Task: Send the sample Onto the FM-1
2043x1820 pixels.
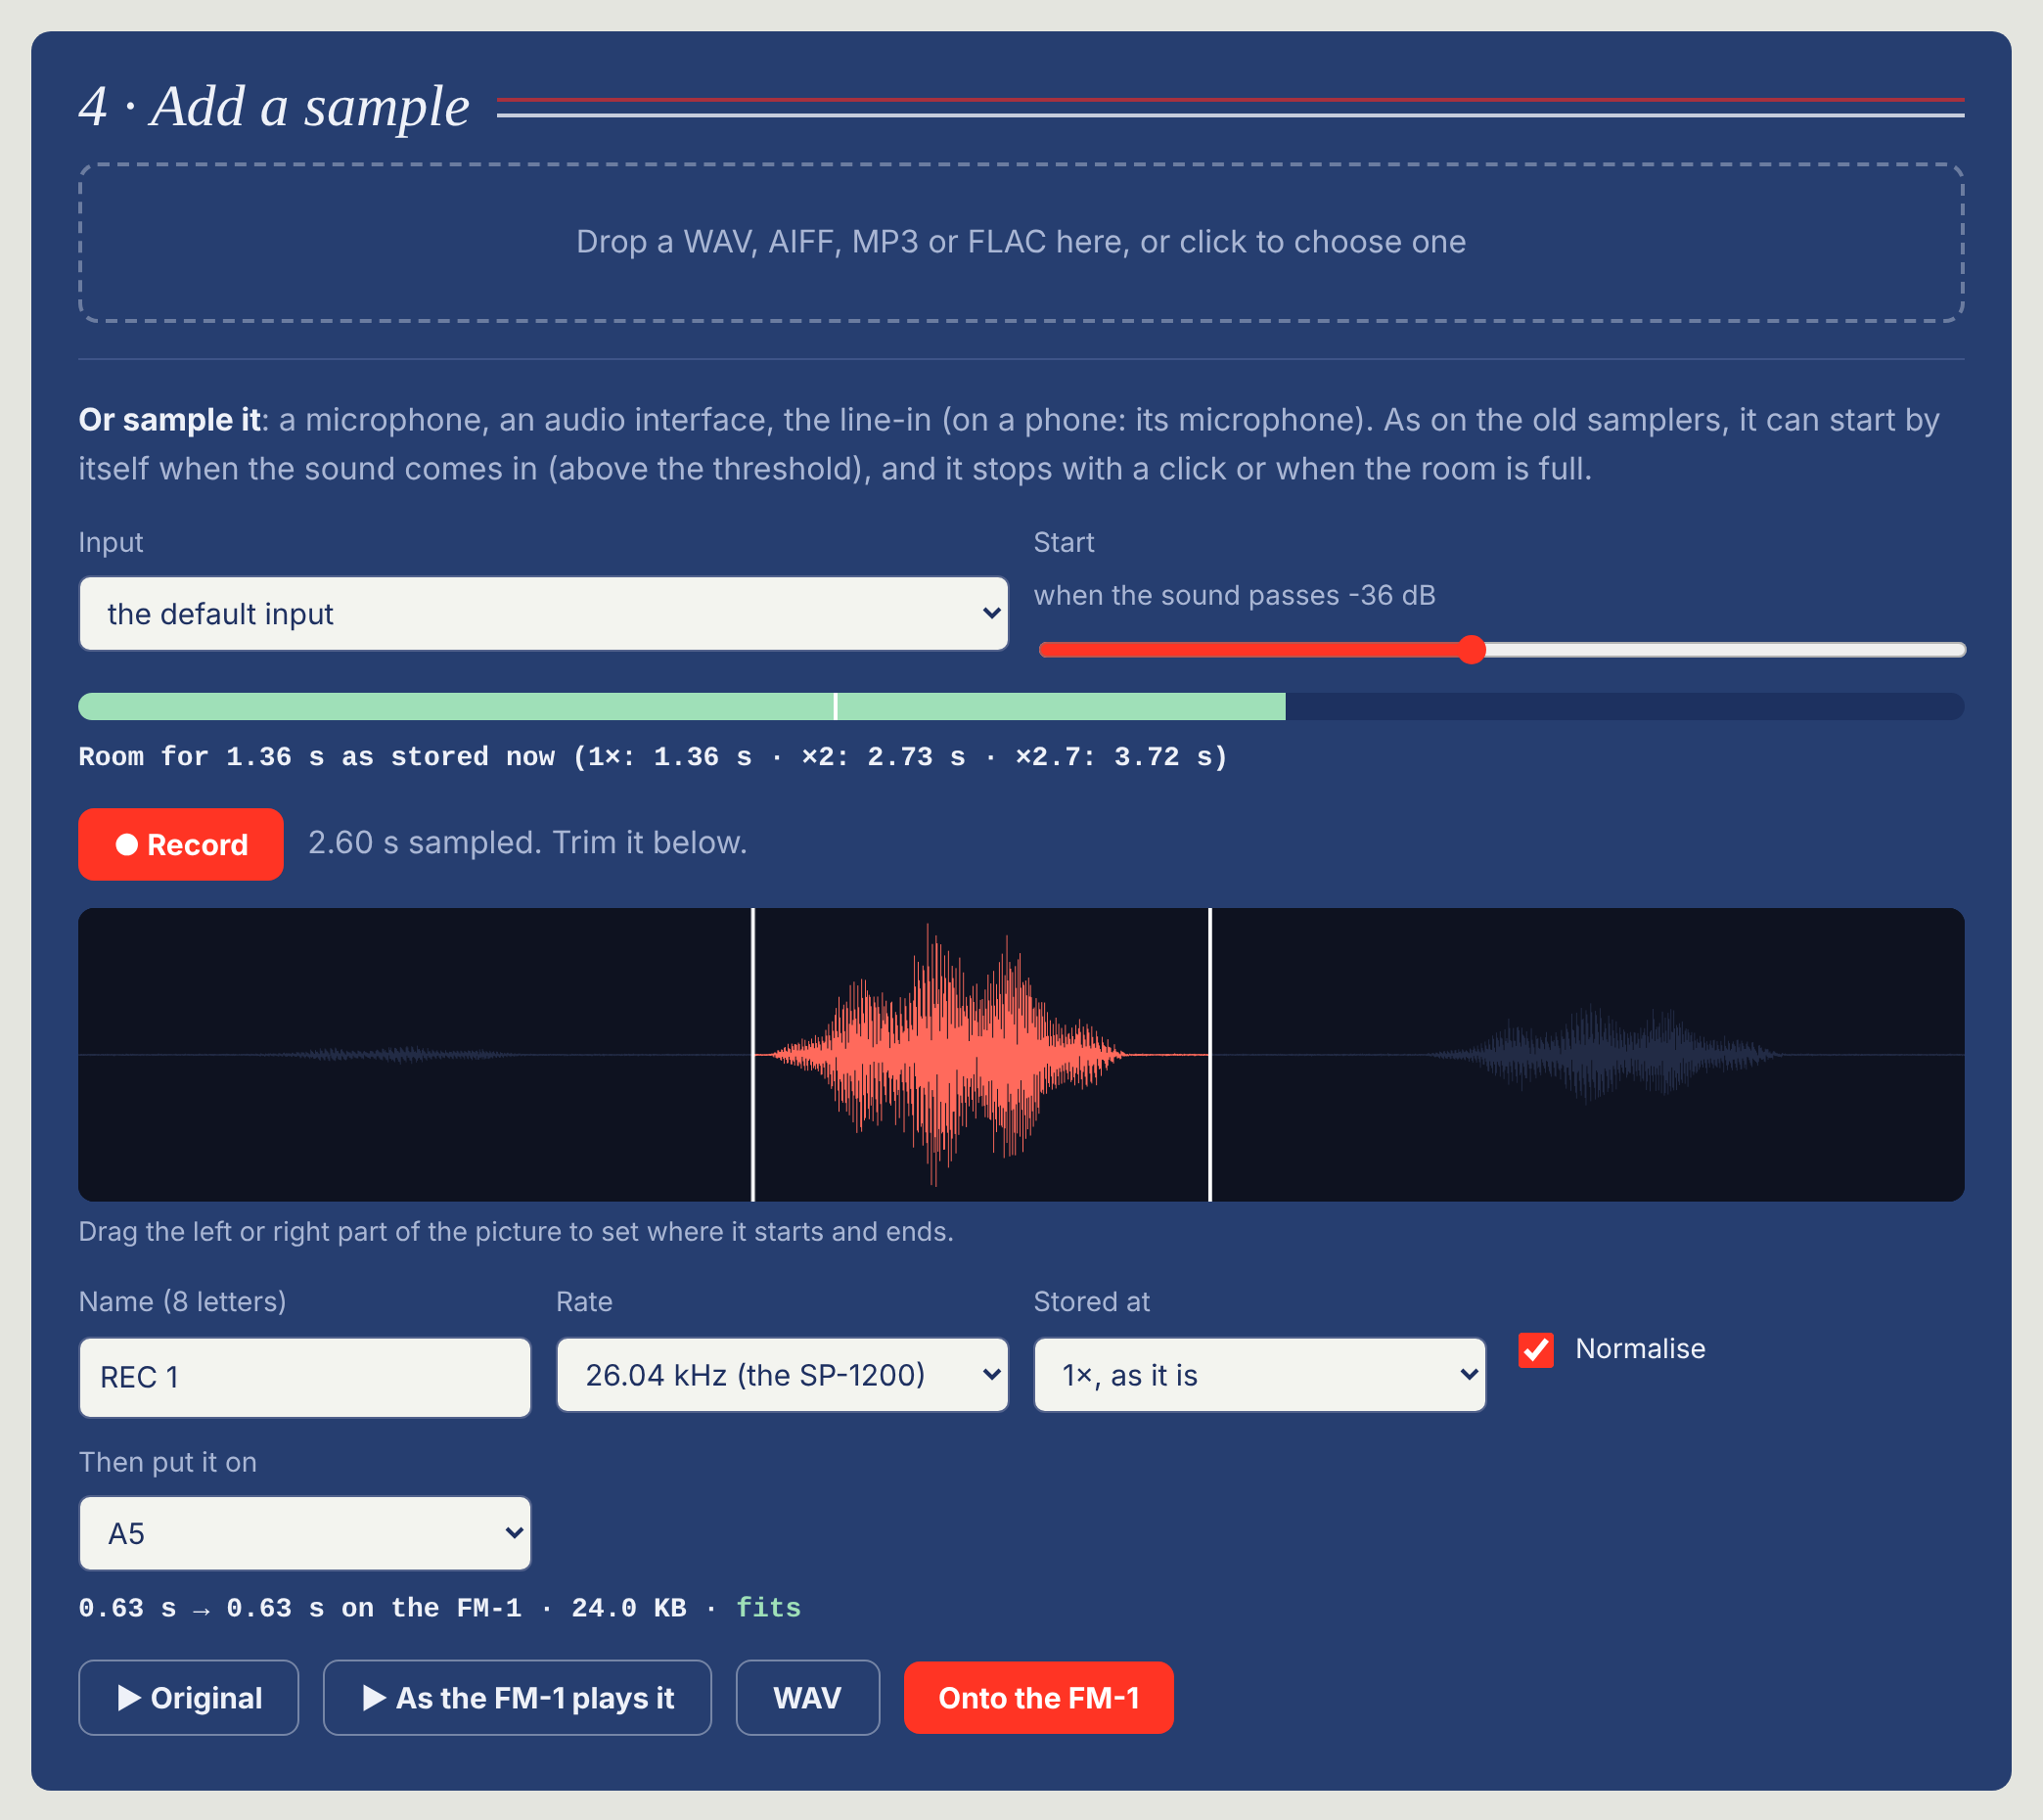Action: tap(1039, 1698)
